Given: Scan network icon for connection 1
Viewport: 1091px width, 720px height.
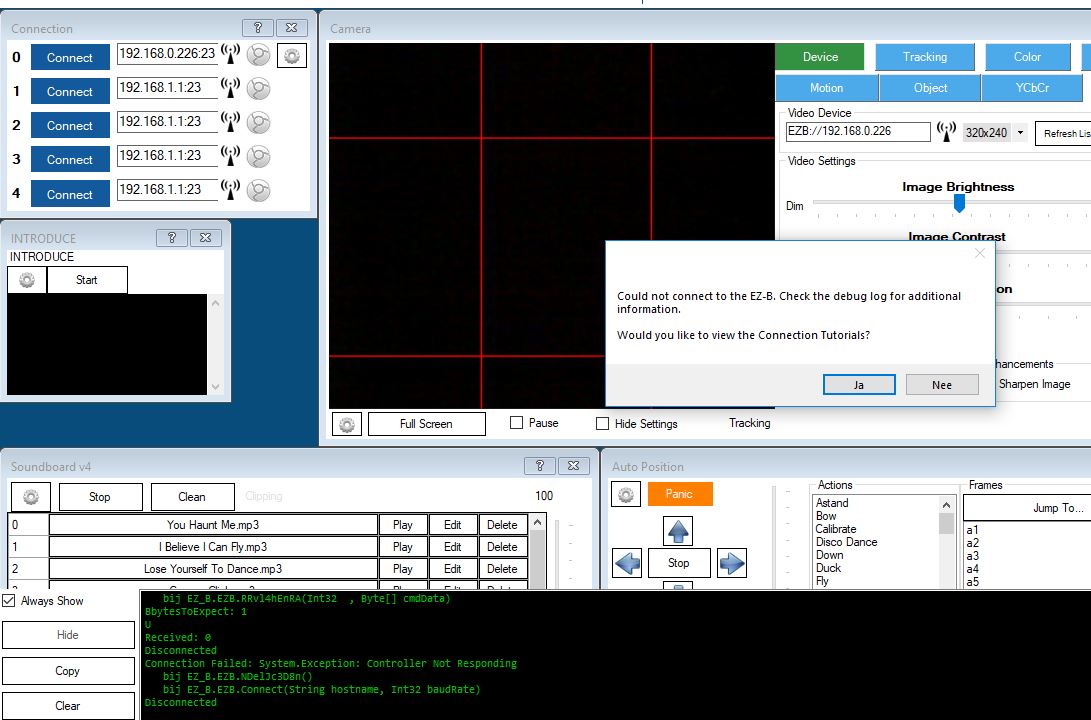Looking at the screenshot, I should pos(230,88).
